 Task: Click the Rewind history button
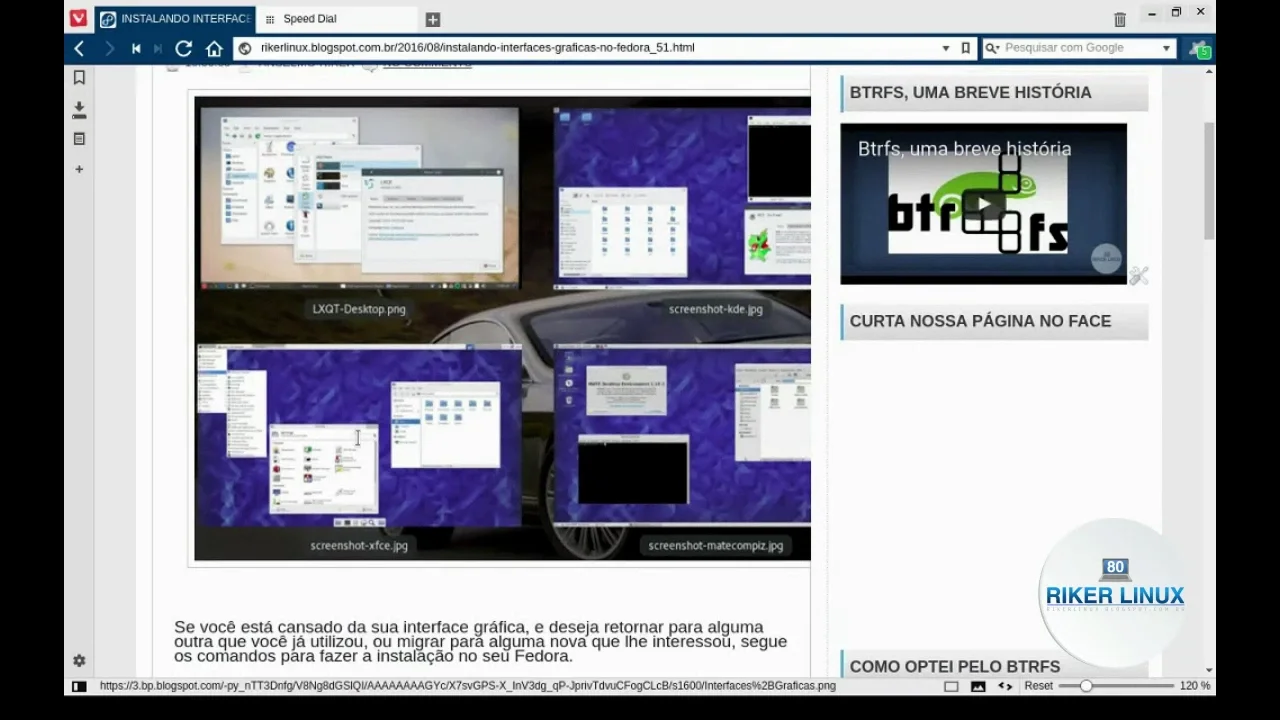(136, 48)
